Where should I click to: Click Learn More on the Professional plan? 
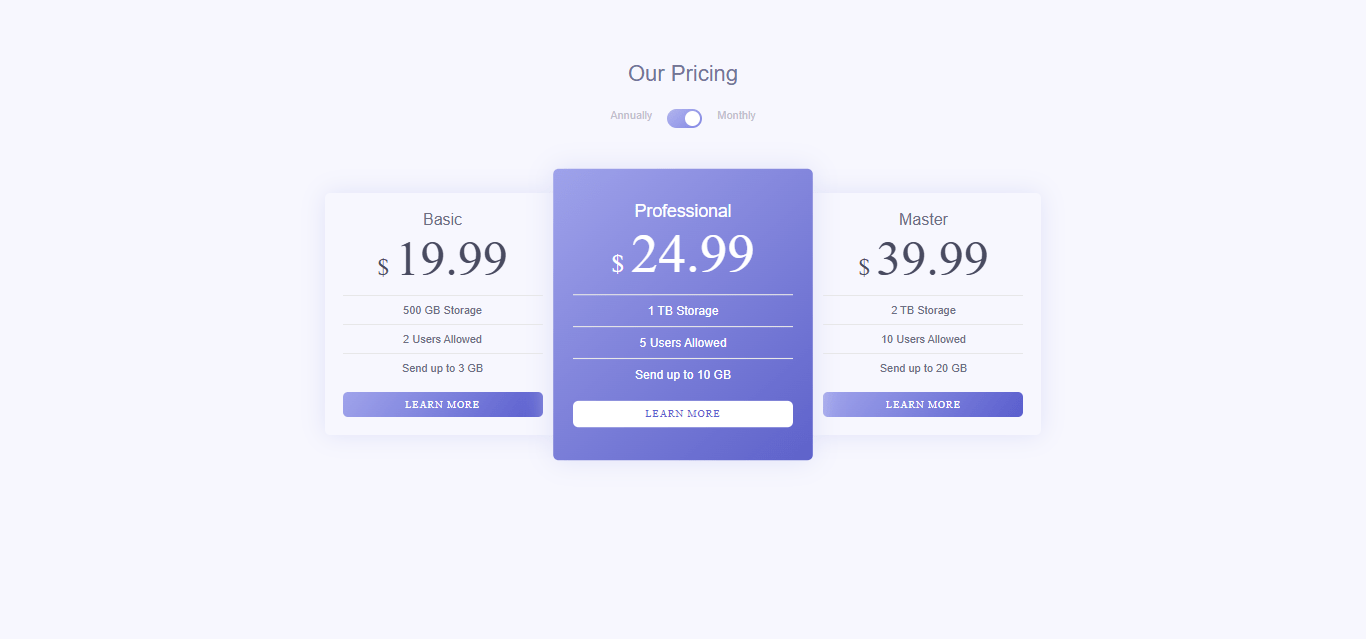682,413
